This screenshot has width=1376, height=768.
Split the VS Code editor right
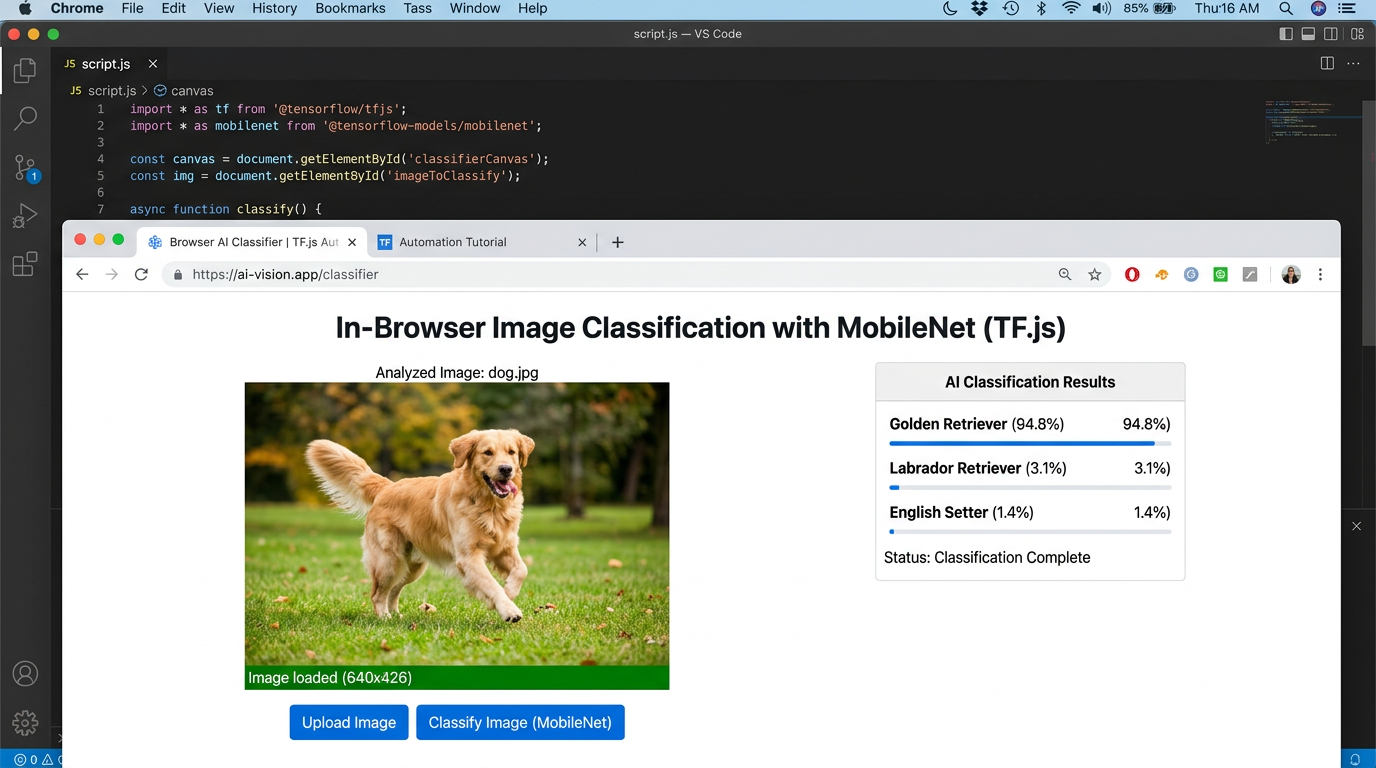tap(1327, 63)
